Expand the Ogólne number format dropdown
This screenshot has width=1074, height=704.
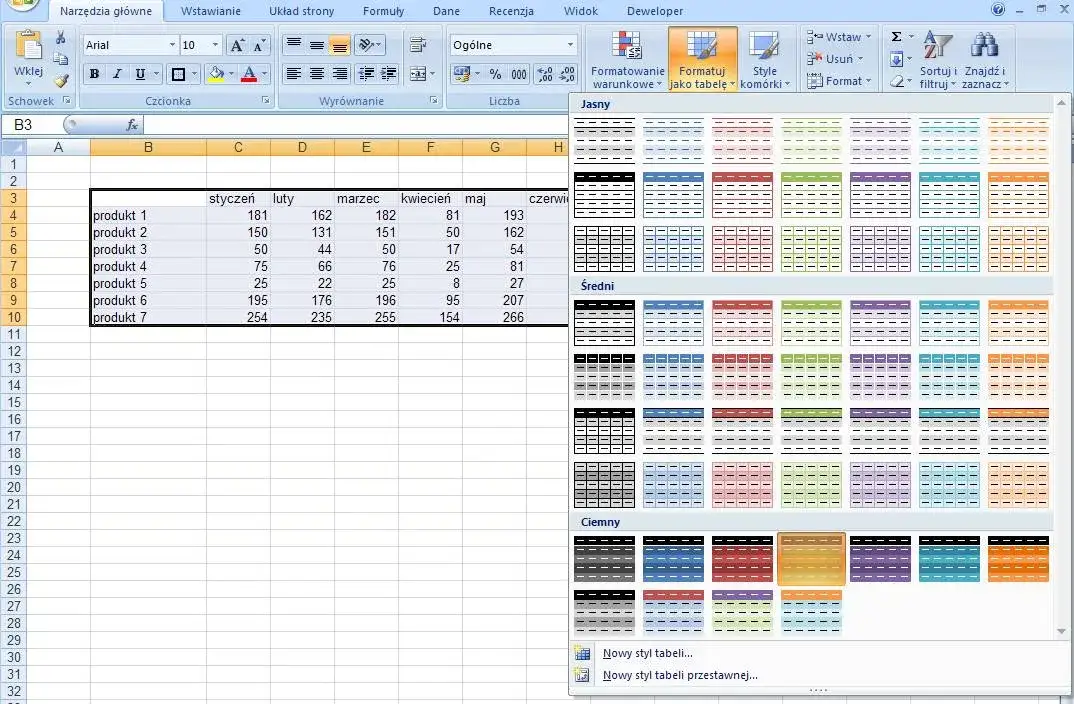click(x=570, y=45)
